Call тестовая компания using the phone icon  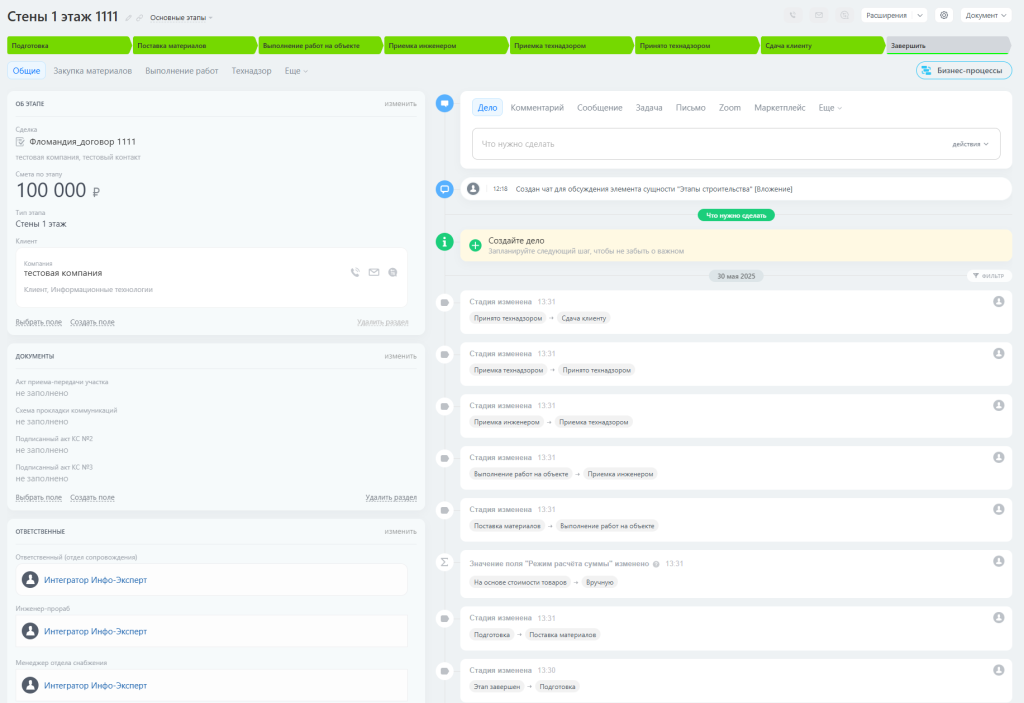click(x=355, y=272)
